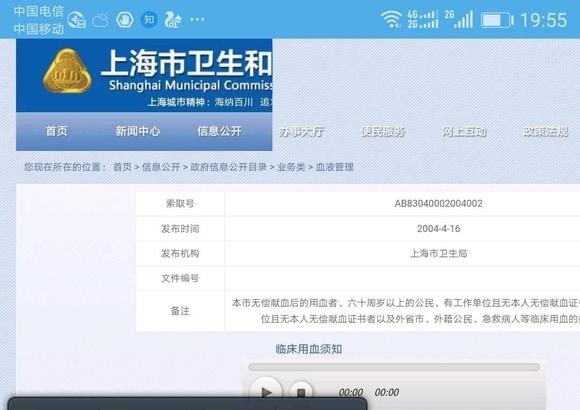Select the publisher 上海市卫生局 cell

(x=438, y=253)
